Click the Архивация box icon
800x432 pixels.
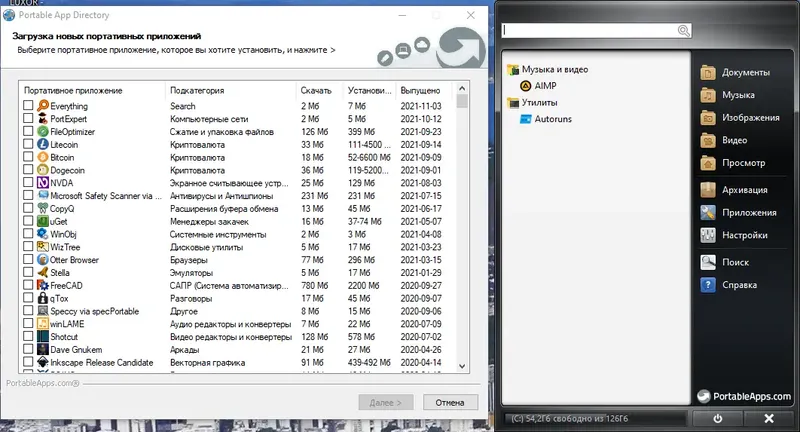coord(708,190)
